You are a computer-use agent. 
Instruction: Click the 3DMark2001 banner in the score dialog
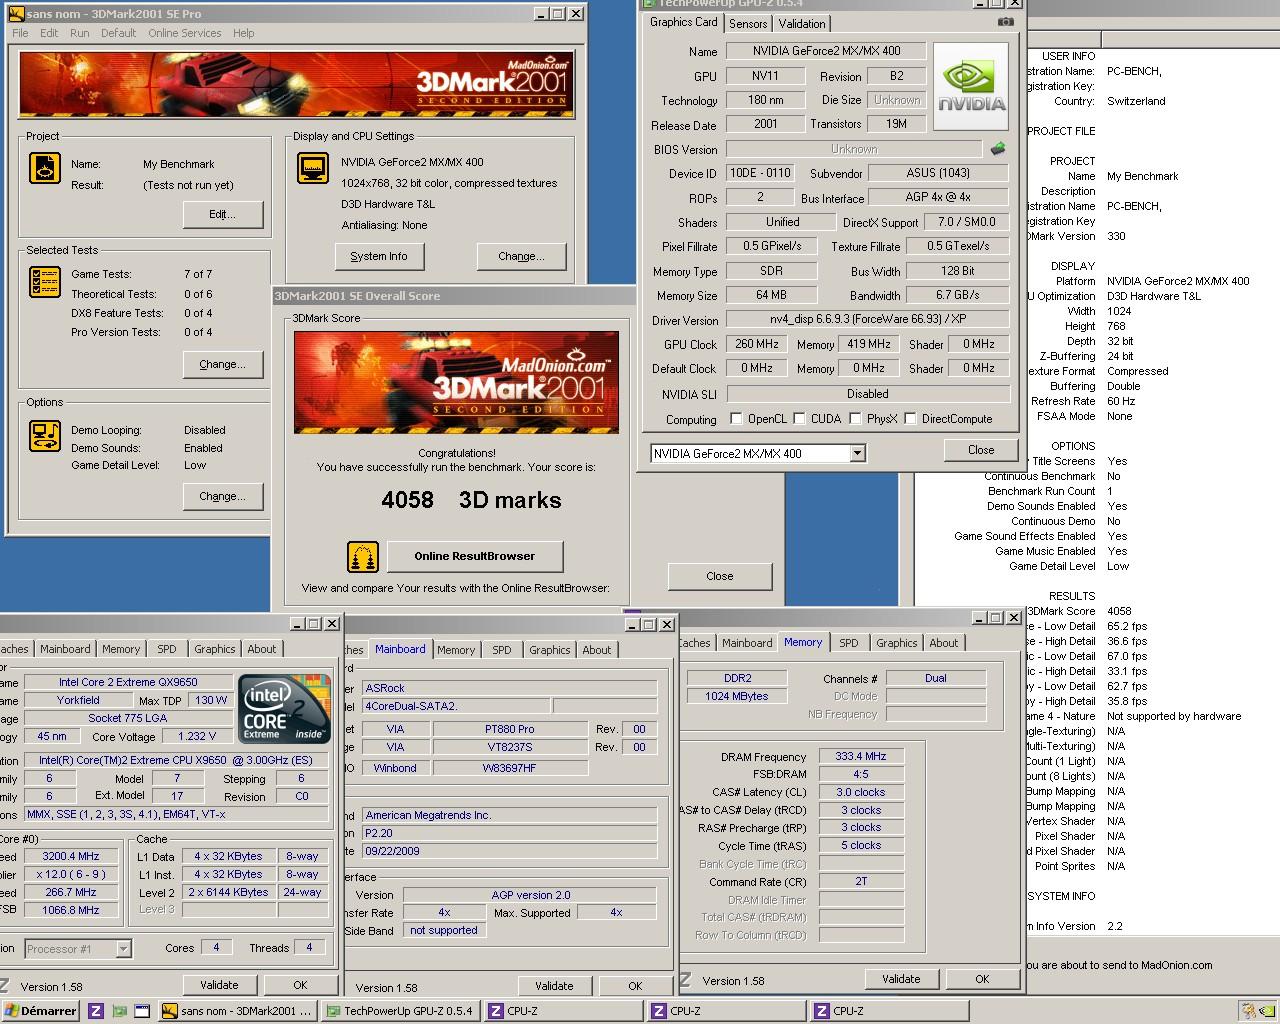click(x=456, y=383)
